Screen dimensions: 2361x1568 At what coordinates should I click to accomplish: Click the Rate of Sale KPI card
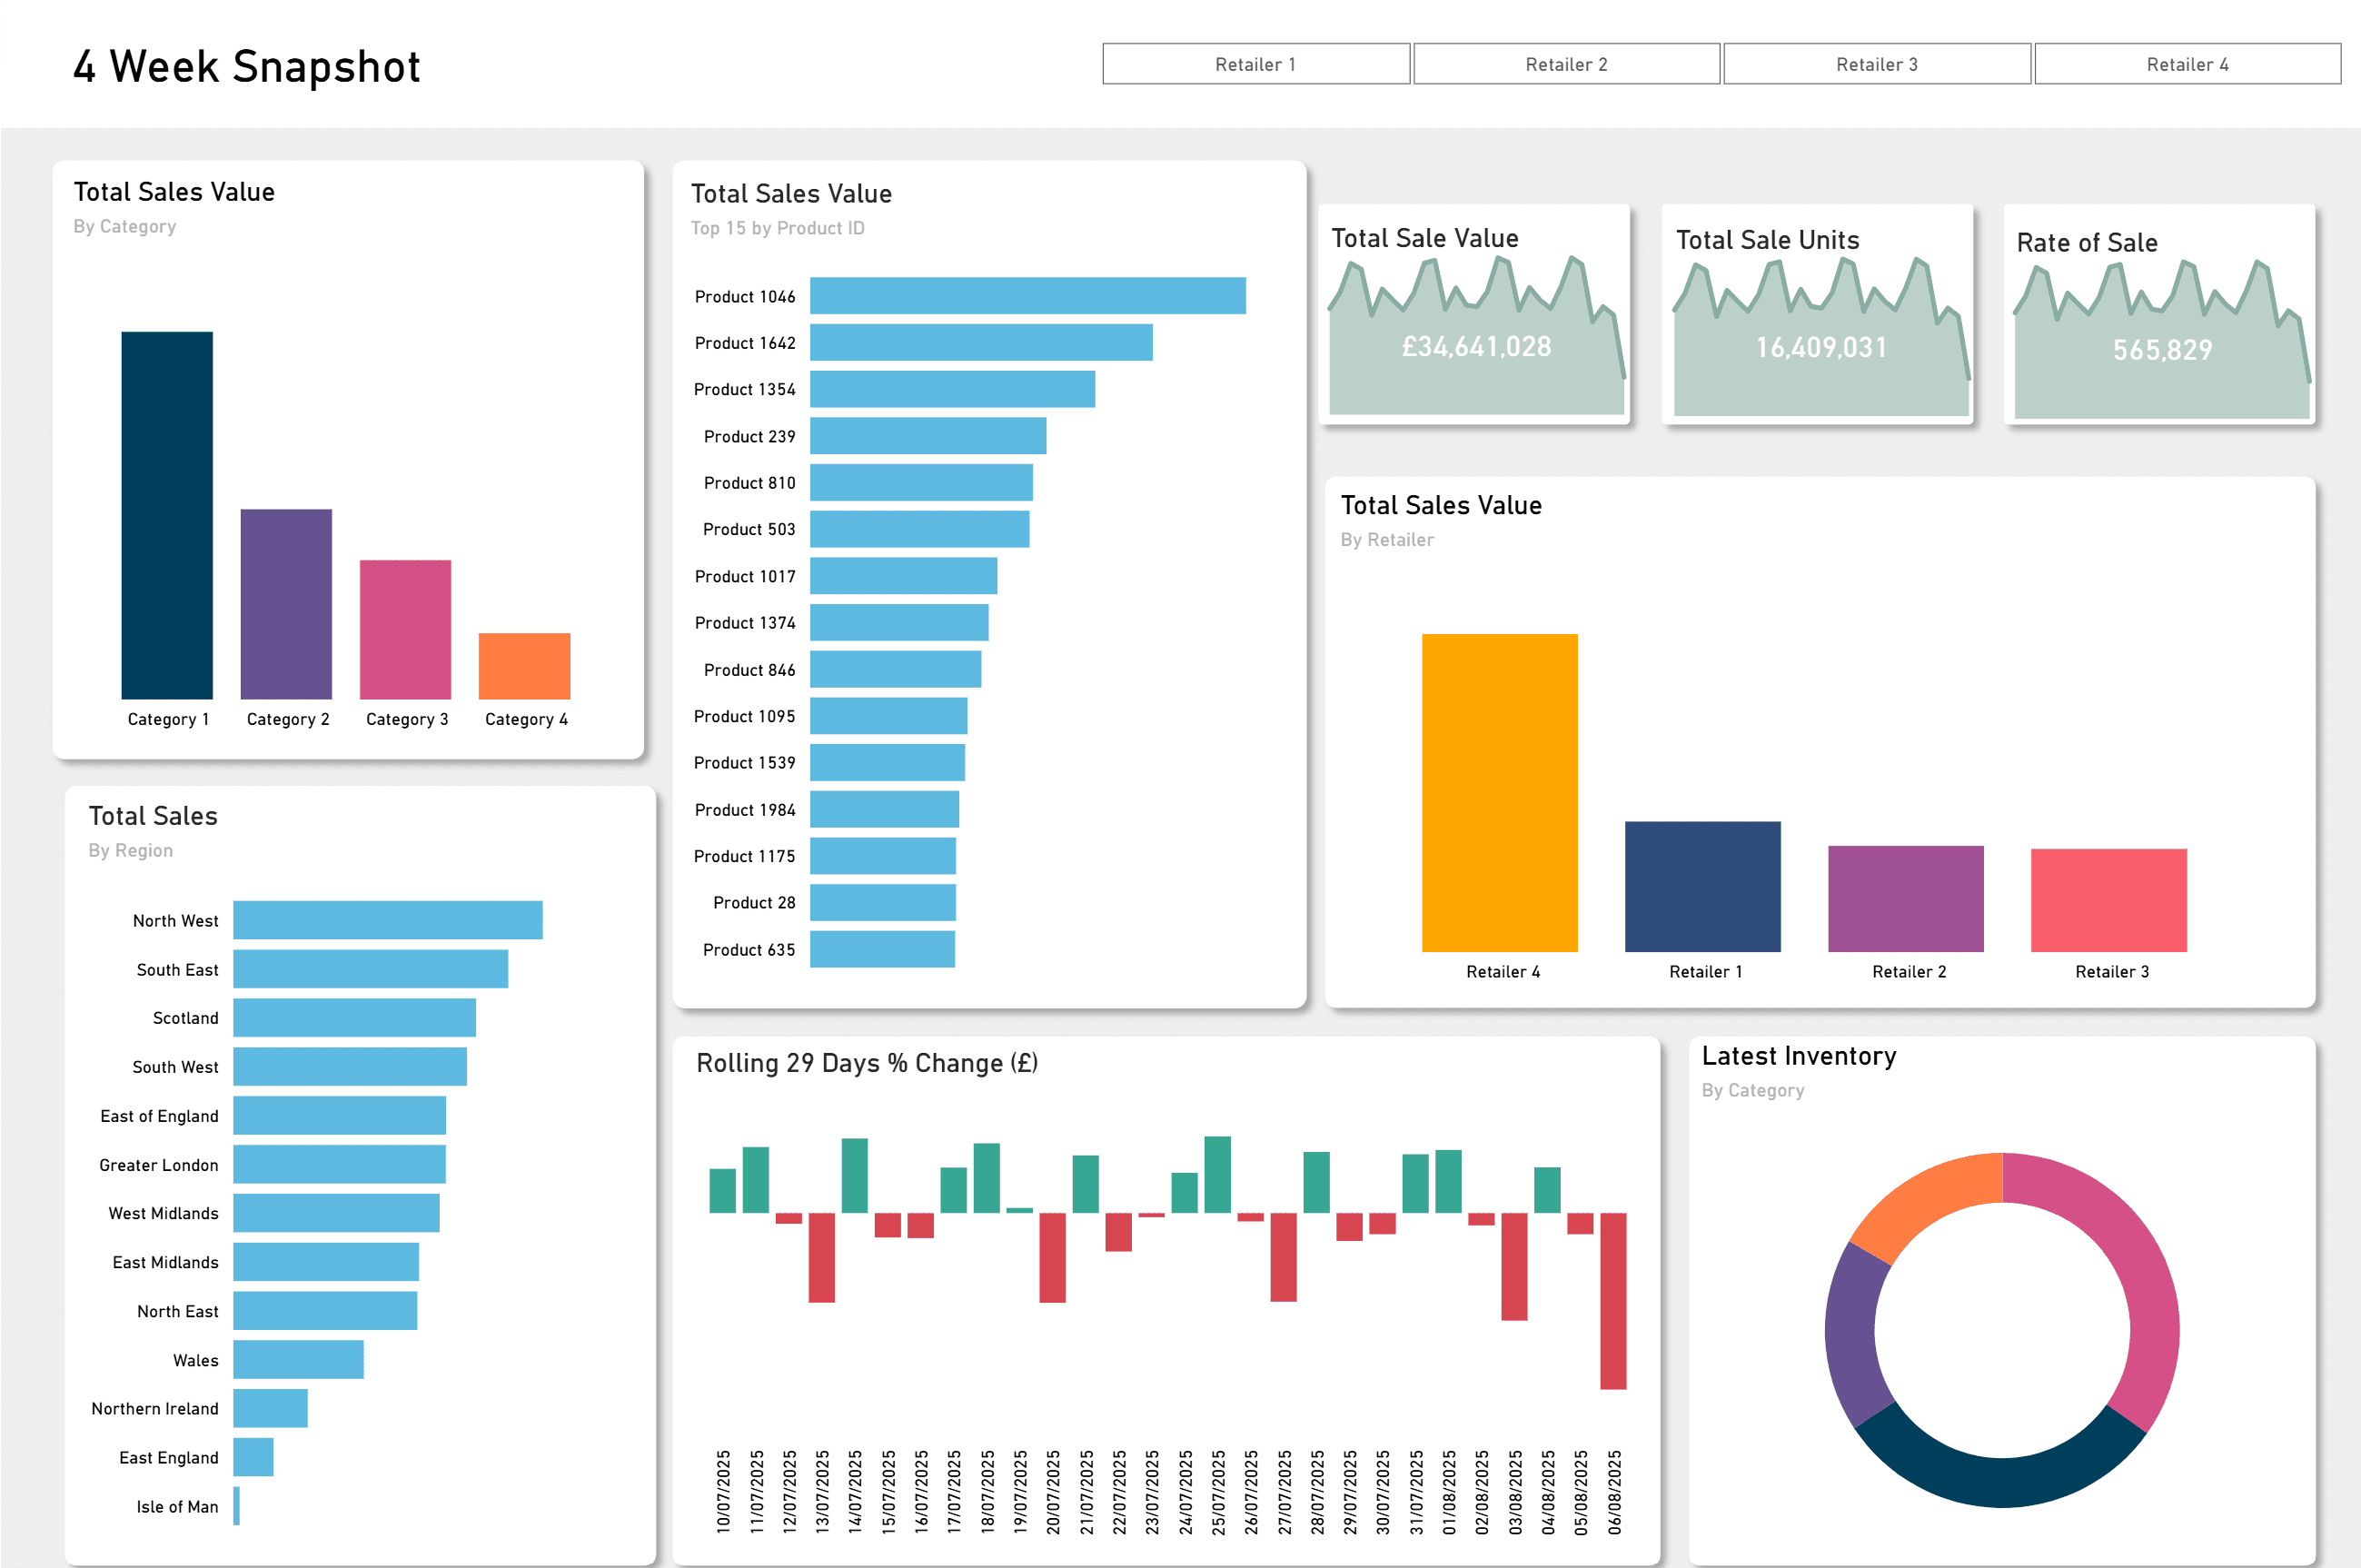(x=2160, y=315)
